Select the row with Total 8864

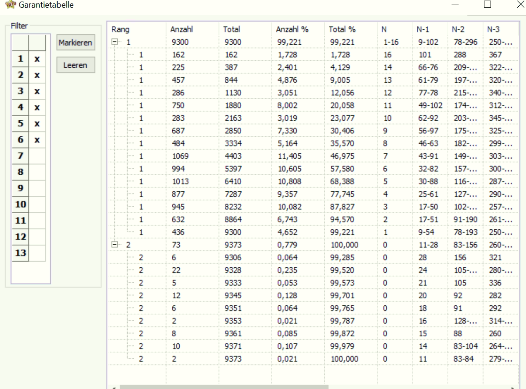pyautogui.click(x=314, y=220)
